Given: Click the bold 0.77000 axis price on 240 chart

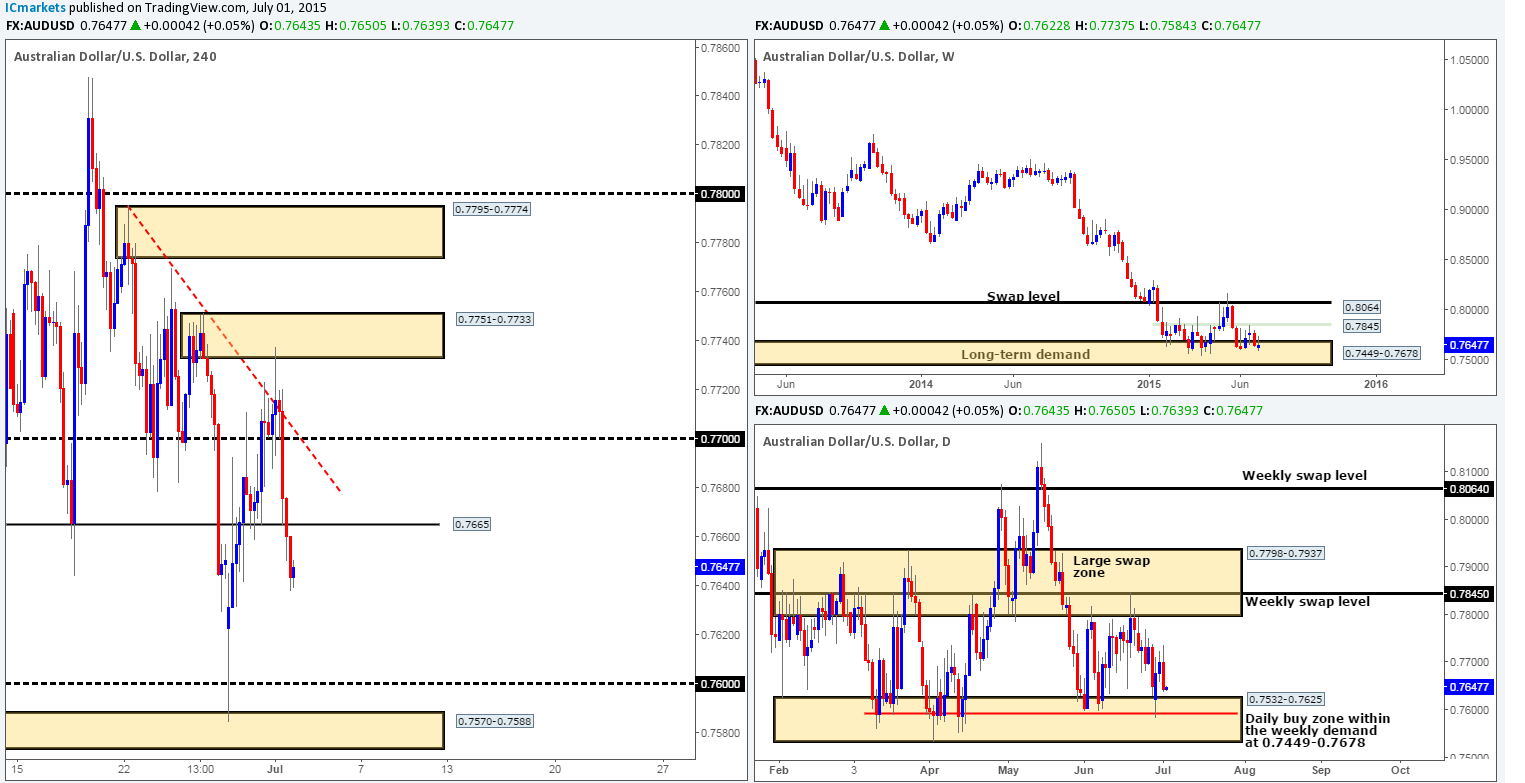Looking at the screenshot, I should (718, 439).
